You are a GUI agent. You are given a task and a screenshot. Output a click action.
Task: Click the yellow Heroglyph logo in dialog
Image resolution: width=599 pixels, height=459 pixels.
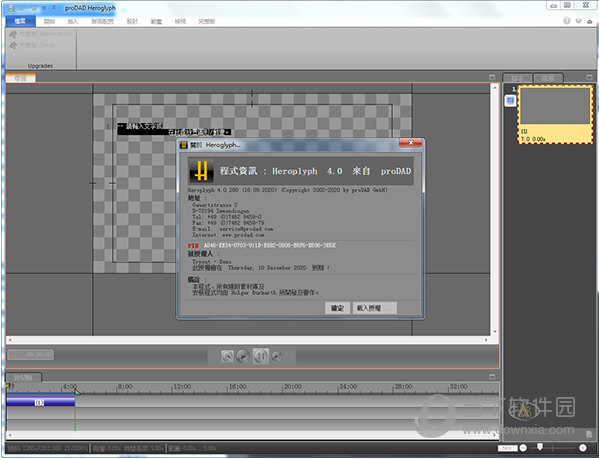201,171
